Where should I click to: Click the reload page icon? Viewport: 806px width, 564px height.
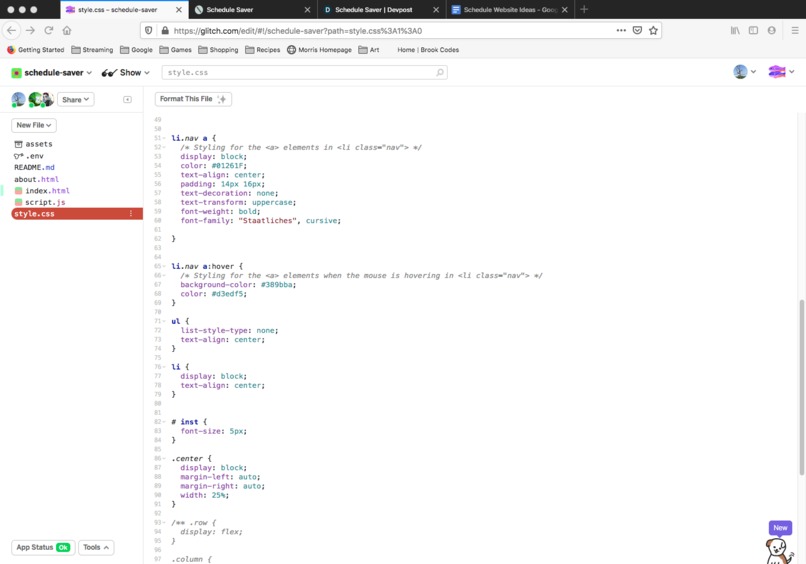pos(49,30)
